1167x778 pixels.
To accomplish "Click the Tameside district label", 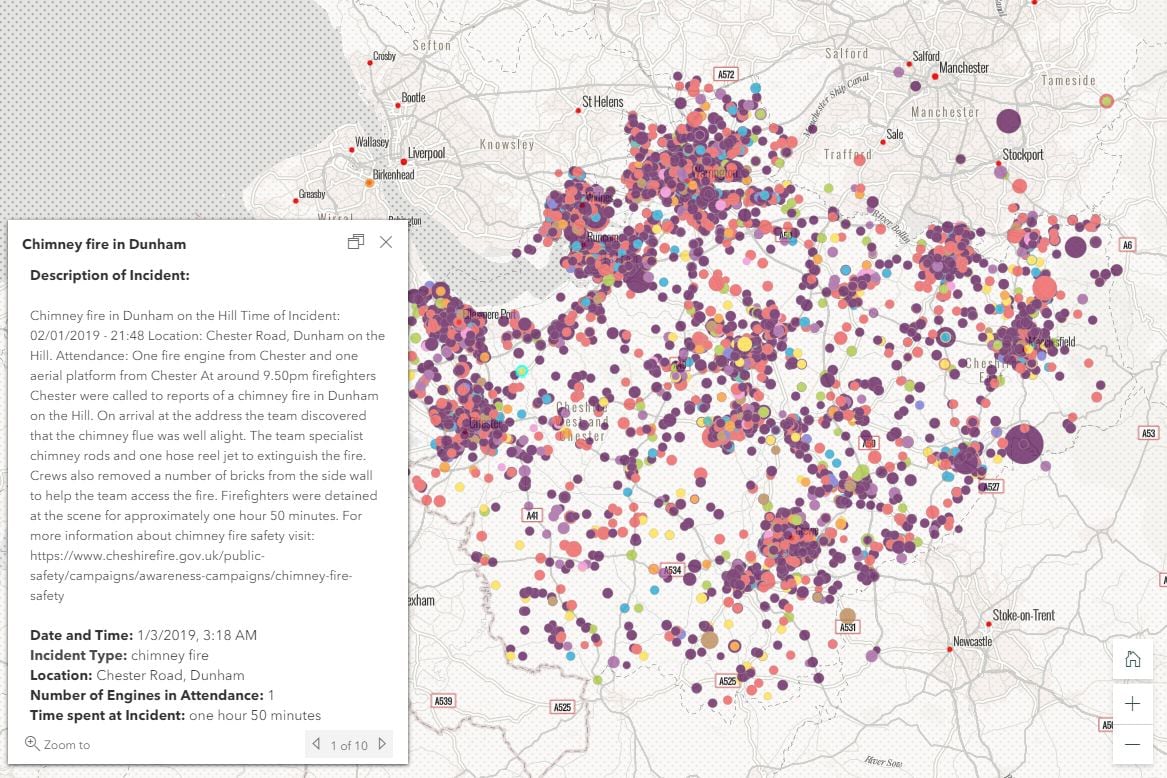I will 1068,80.
